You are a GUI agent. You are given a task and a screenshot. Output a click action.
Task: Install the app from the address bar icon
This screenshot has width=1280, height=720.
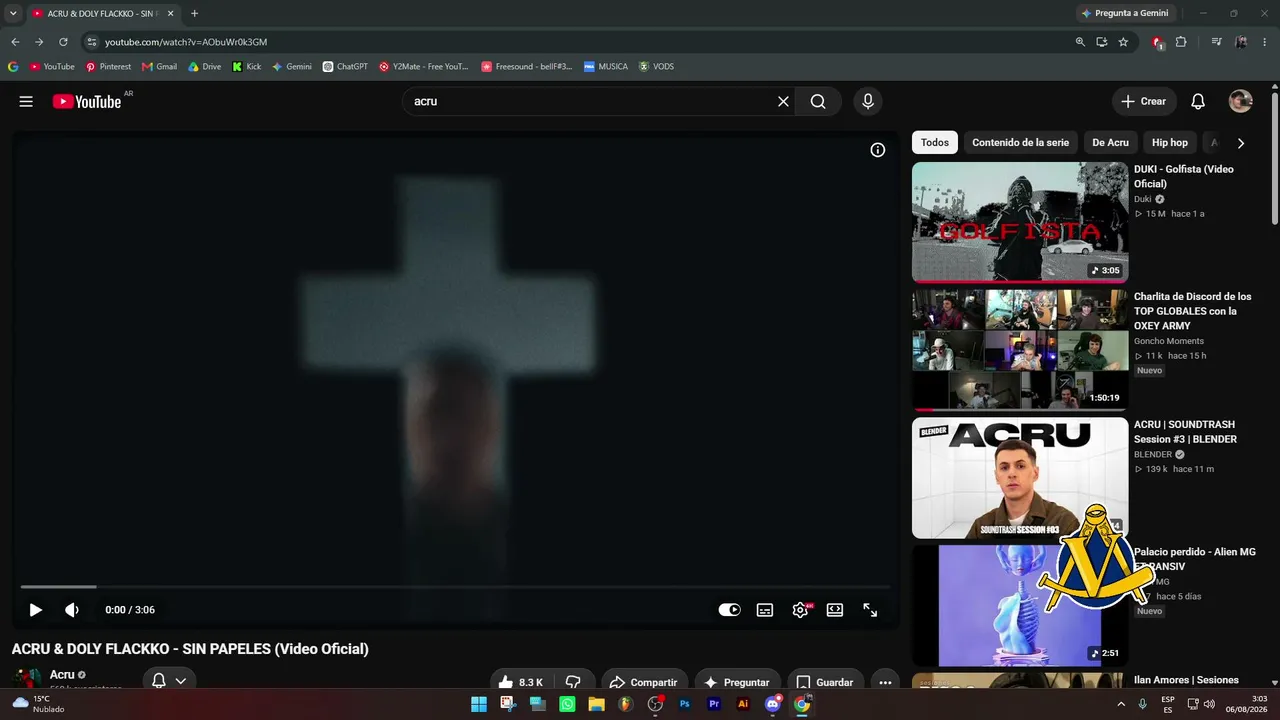1102,42
